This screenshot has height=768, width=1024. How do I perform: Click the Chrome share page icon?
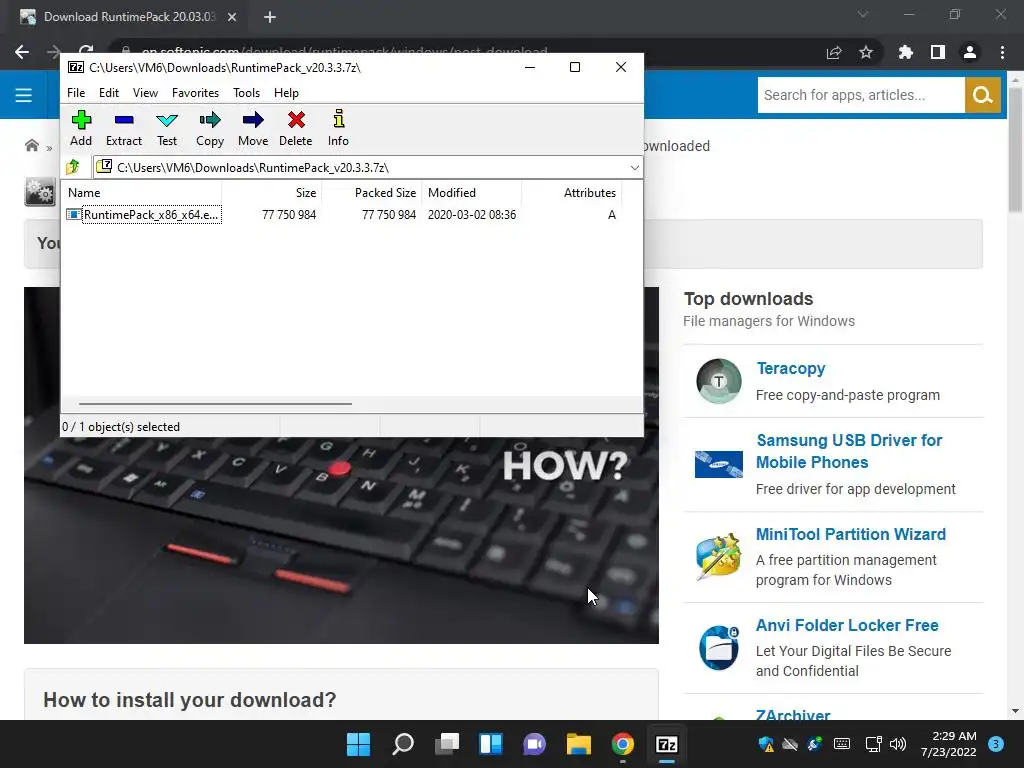coord(834,52)
